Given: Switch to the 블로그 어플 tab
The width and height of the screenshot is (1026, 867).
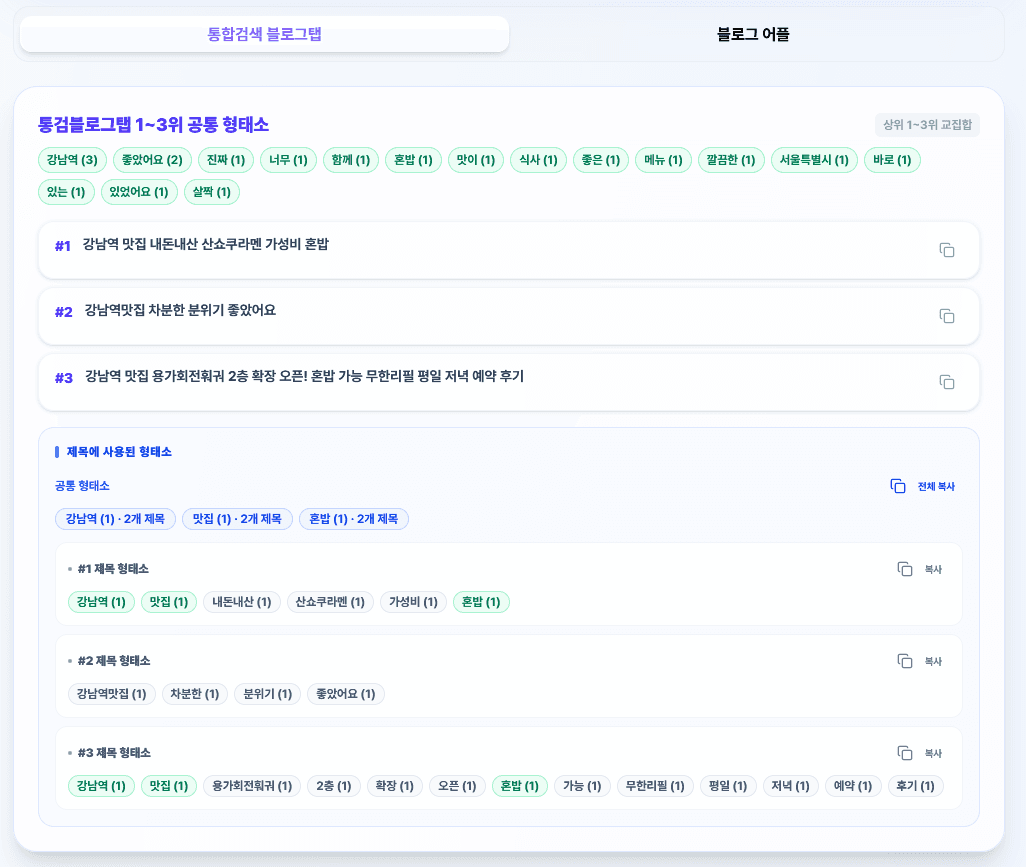Looking at the screenshot, I should point(751,33).
